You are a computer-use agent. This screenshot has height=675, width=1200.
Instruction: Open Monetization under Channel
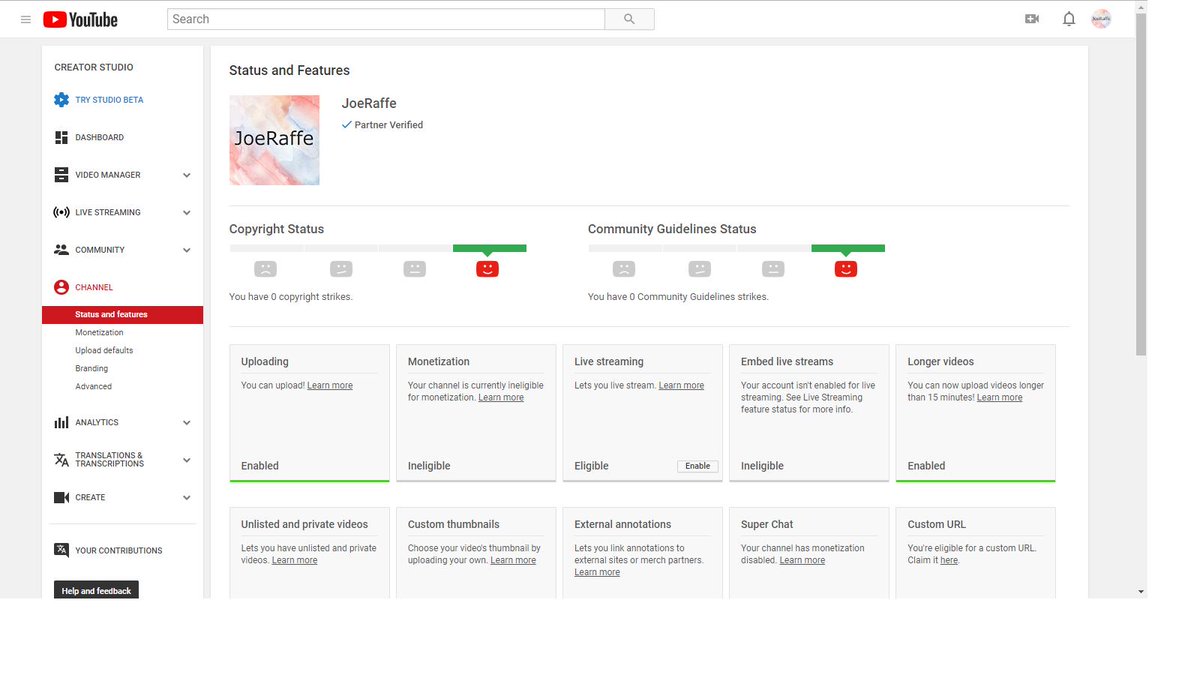[99, 333]
